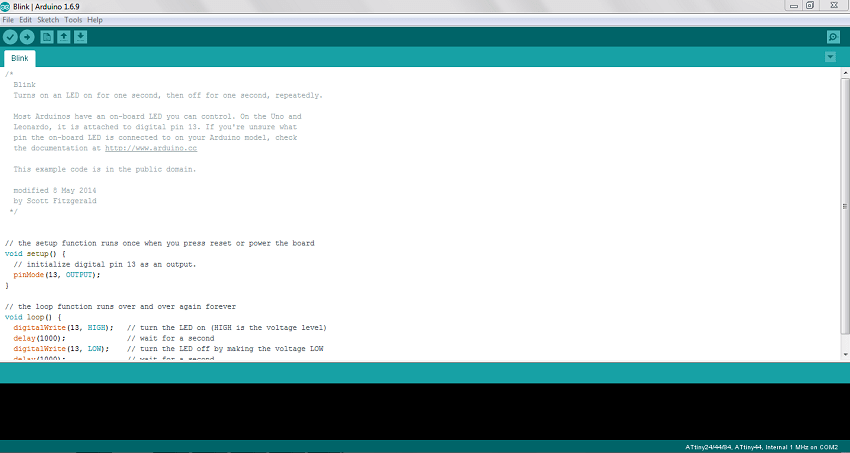The width and height of the screenshot is (850, 453).
Task: Click the 'pinMode(13, OUTPUT);' line
Action: 57,275
